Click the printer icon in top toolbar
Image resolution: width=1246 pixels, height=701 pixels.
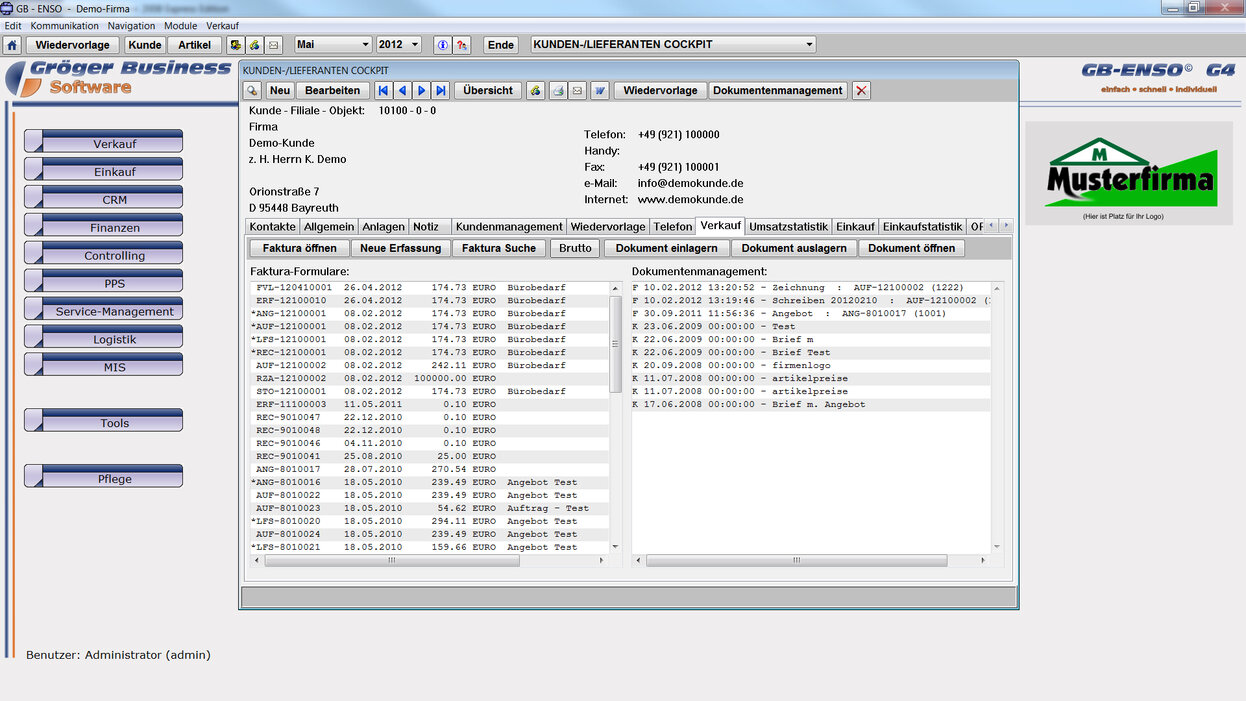click(255, 45)
